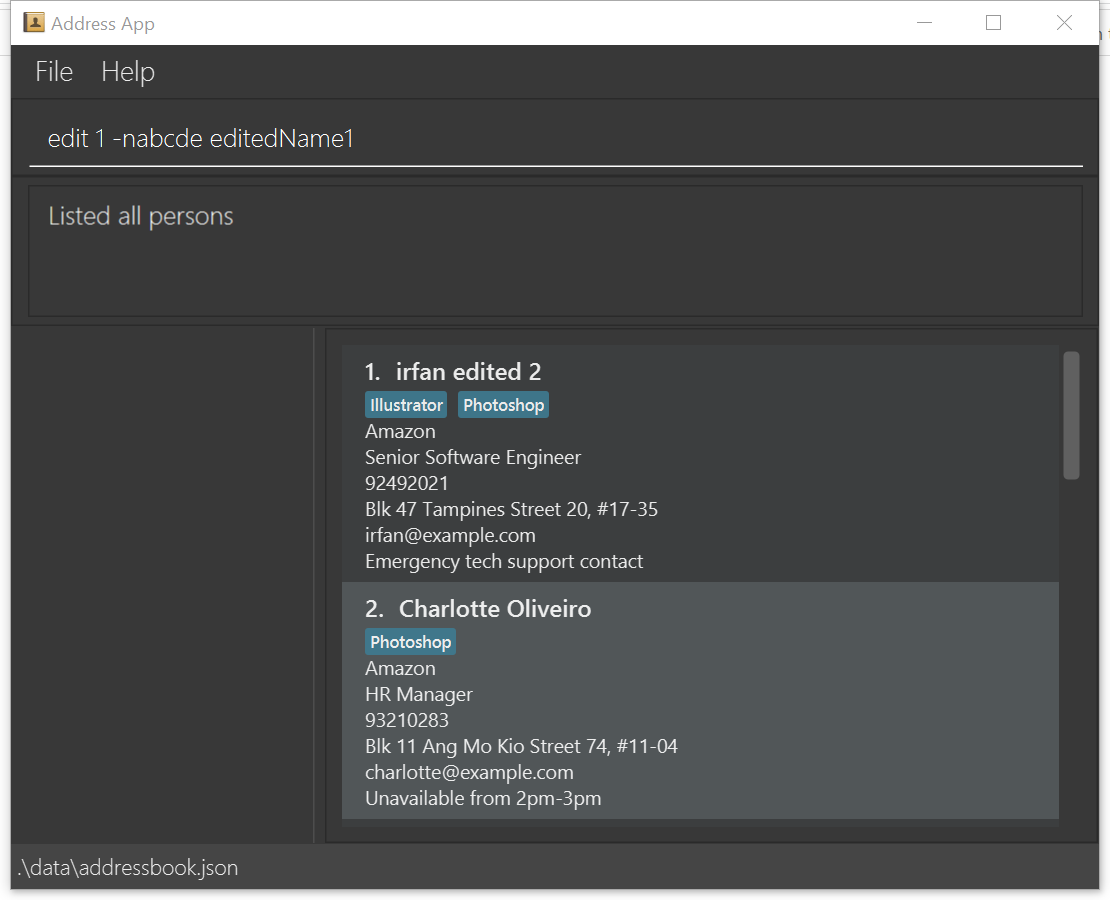Click 'Emergency tech support contact' remark
This screenshot has width=1110, height=900.
tap(504, 562)
